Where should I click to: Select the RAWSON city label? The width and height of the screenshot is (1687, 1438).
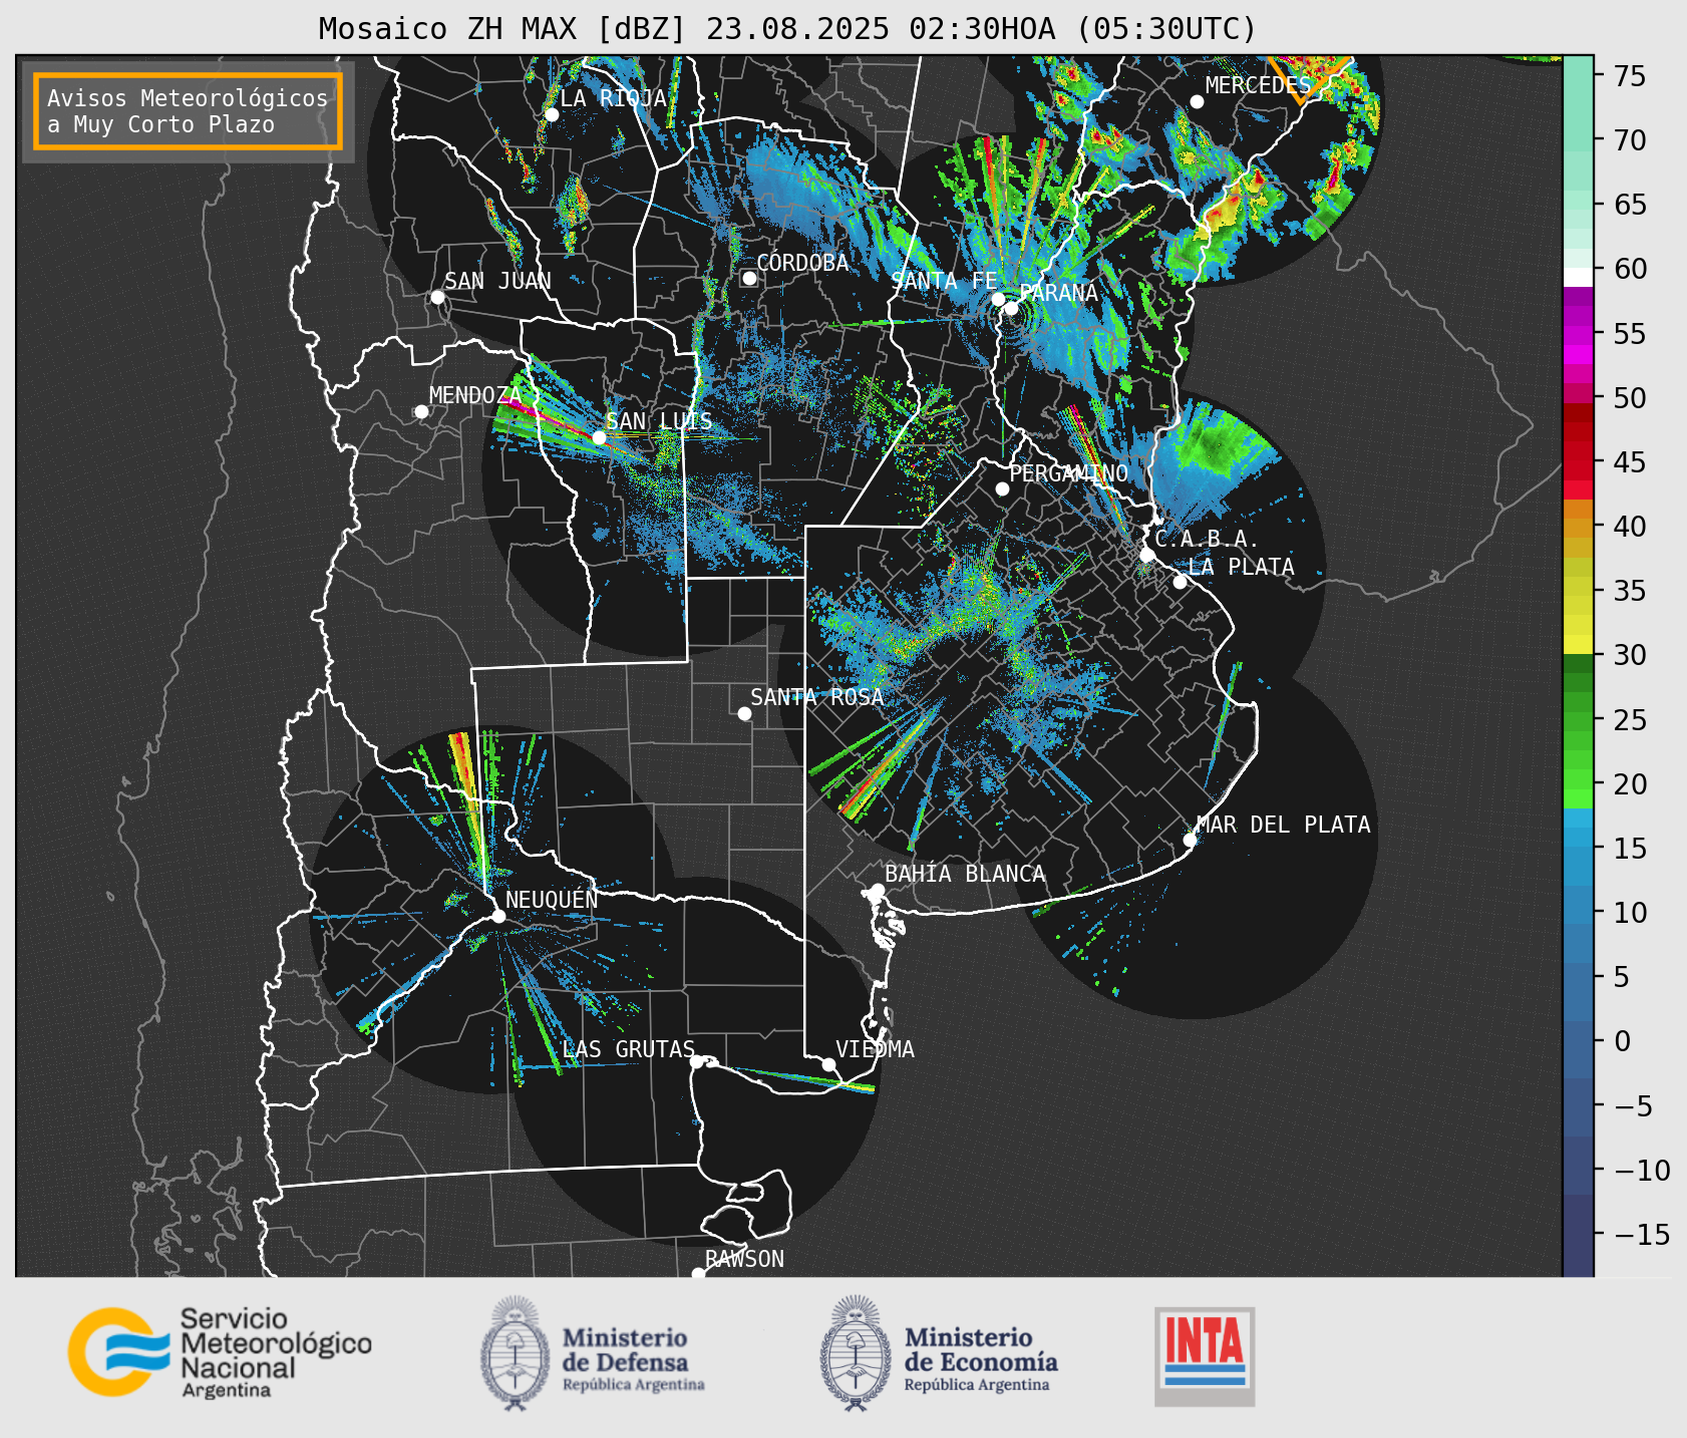coord(744,1259)
